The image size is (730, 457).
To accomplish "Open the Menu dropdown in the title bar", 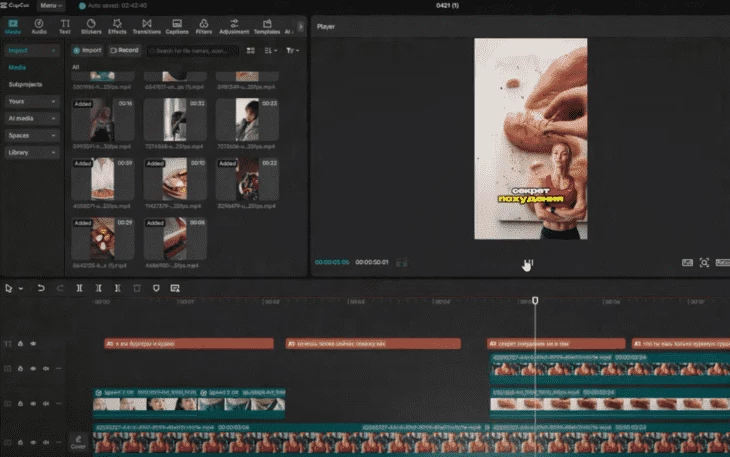I will (51, 6).
